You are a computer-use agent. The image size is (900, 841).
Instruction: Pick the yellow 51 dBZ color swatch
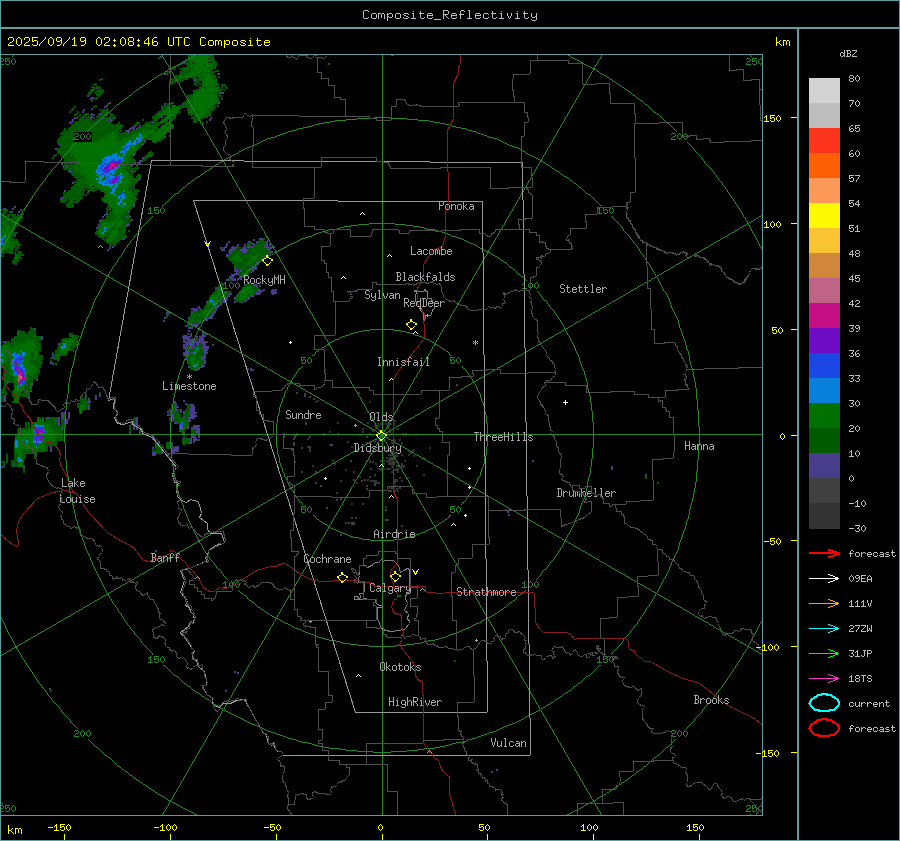824,215
